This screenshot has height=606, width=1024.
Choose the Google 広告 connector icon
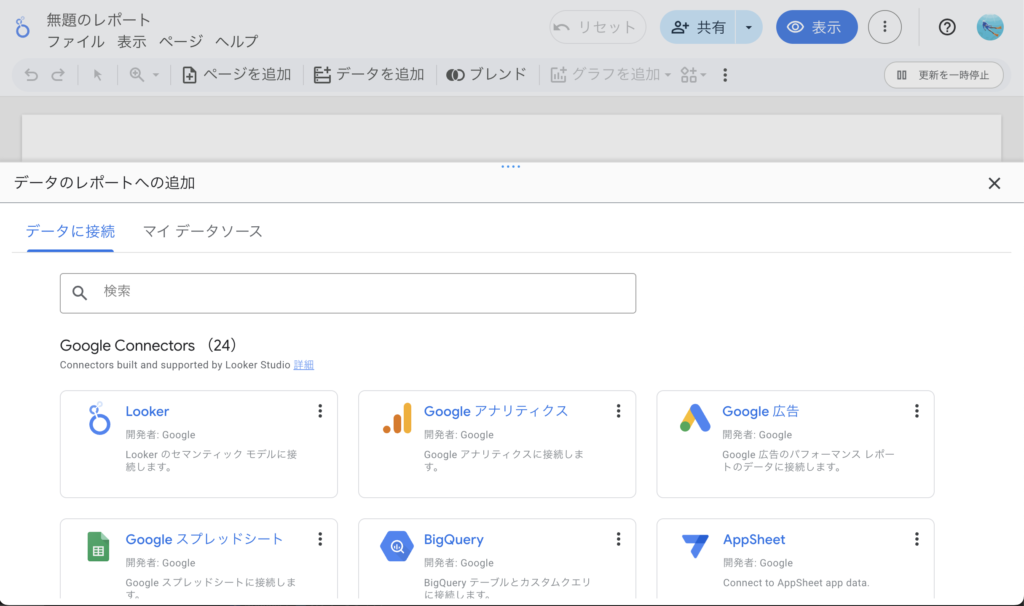[695, 419]
